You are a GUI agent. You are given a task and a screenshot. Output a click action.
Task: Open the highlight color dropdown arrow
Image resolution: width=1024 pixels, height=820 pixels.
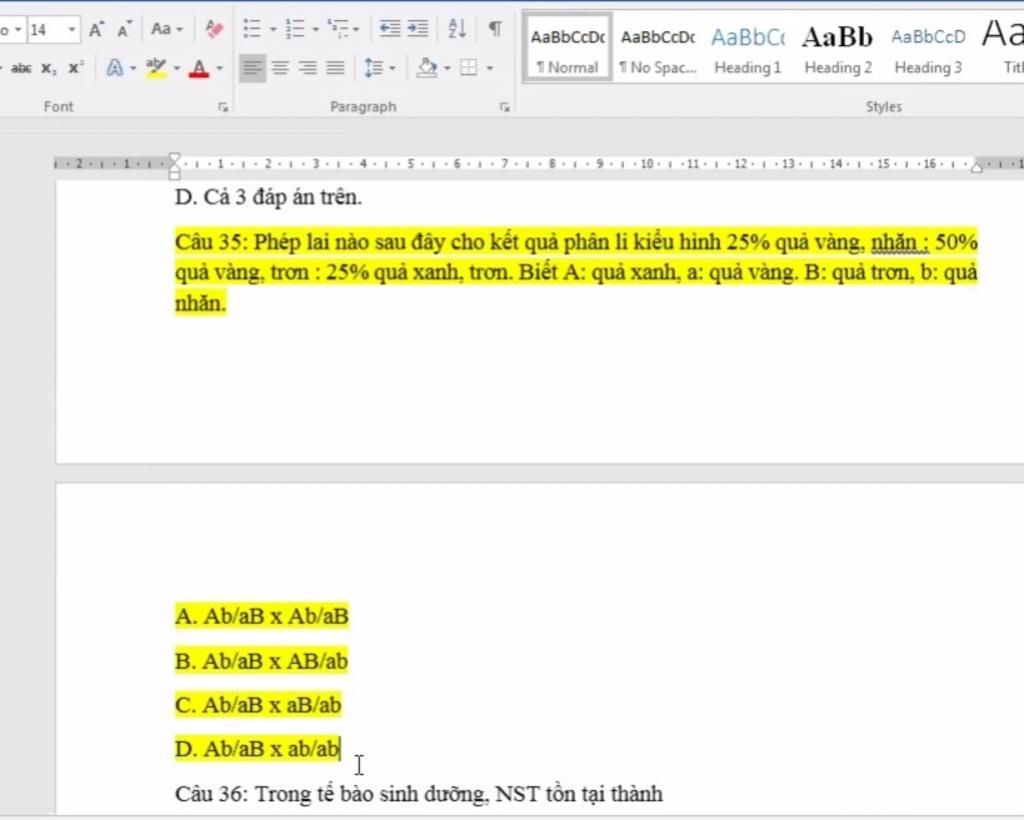coord(176,68)
